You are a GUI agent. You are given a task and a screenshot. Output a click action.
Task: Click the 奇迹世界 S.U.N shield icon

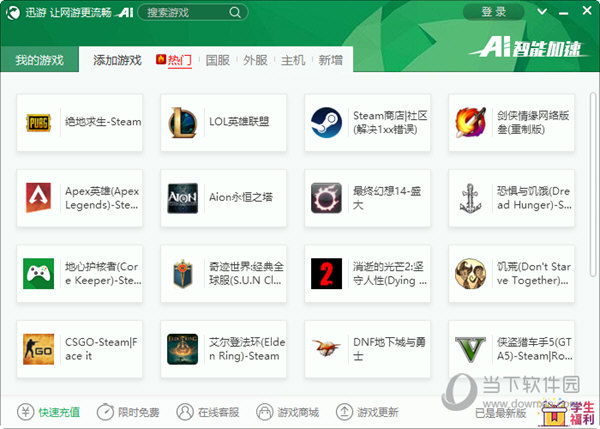click(183, 273)
